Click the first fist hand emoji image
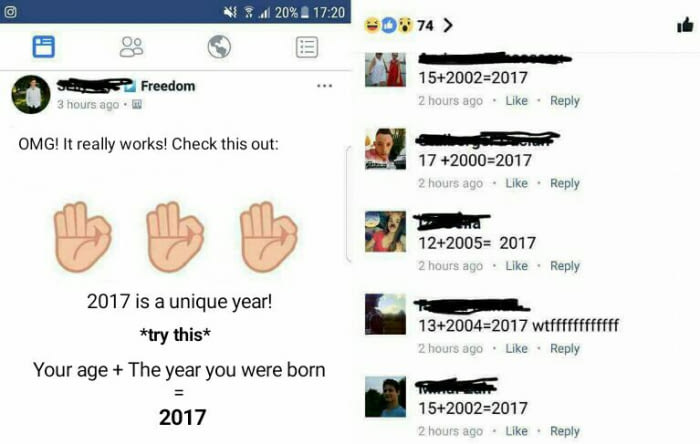Image resolution: width=700 pixels, height=444 pixels. click(x=82, y=237)
